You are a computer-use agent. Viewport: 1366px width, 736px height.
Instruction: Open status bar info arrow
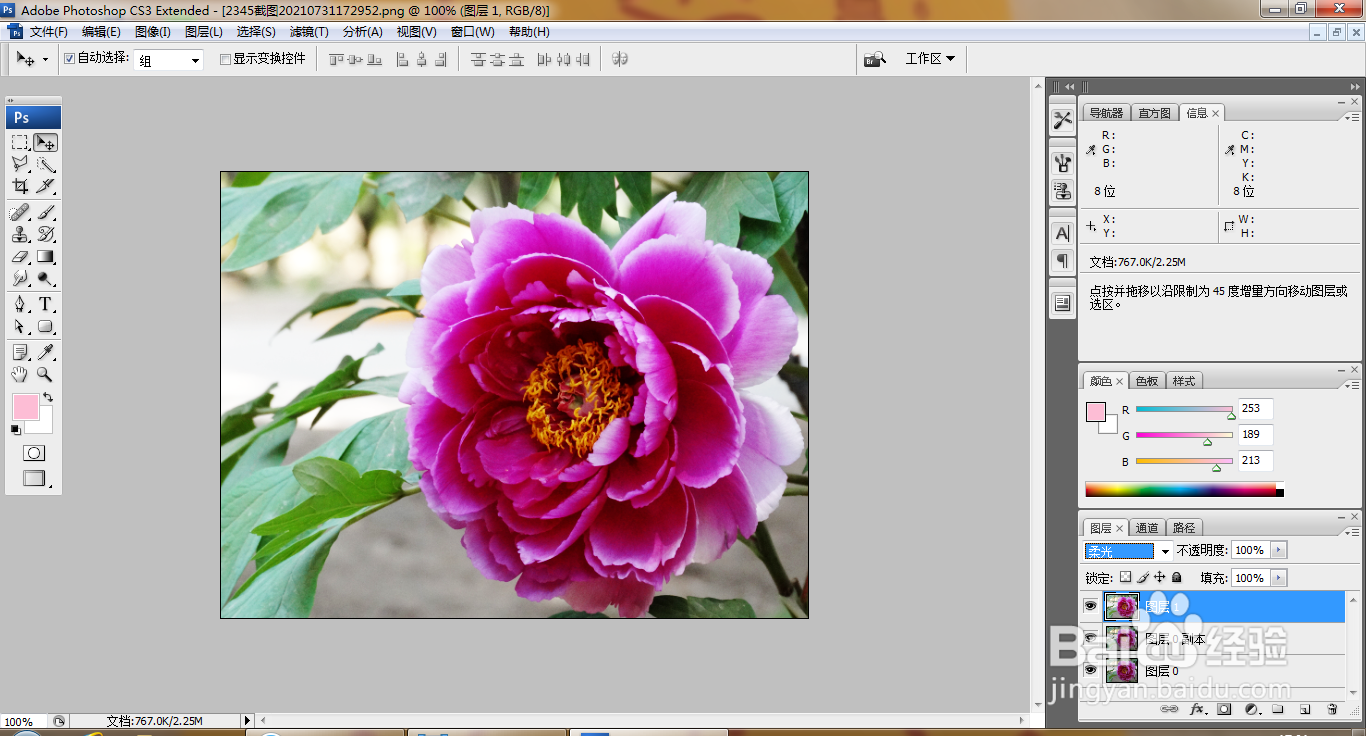pos(248,720)
